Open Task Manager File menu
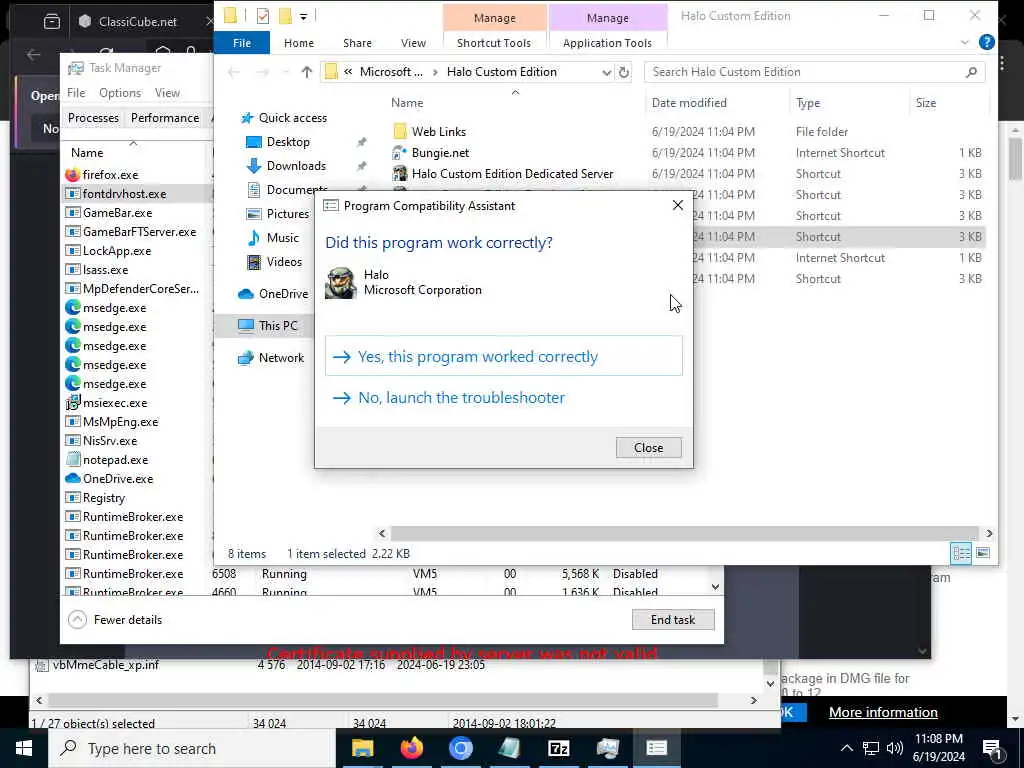 coord(76,93)
